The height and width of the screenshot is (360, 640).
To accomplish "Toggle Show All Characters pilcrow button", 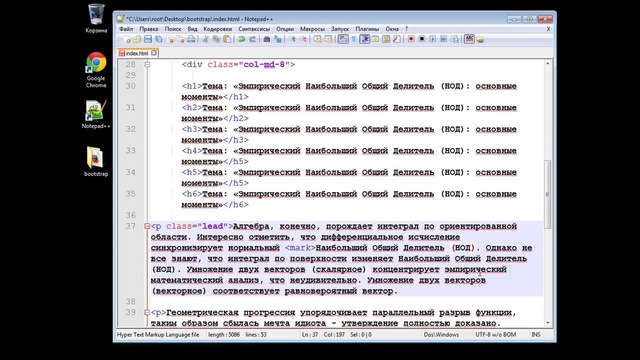I will click(x=353, y=39).
